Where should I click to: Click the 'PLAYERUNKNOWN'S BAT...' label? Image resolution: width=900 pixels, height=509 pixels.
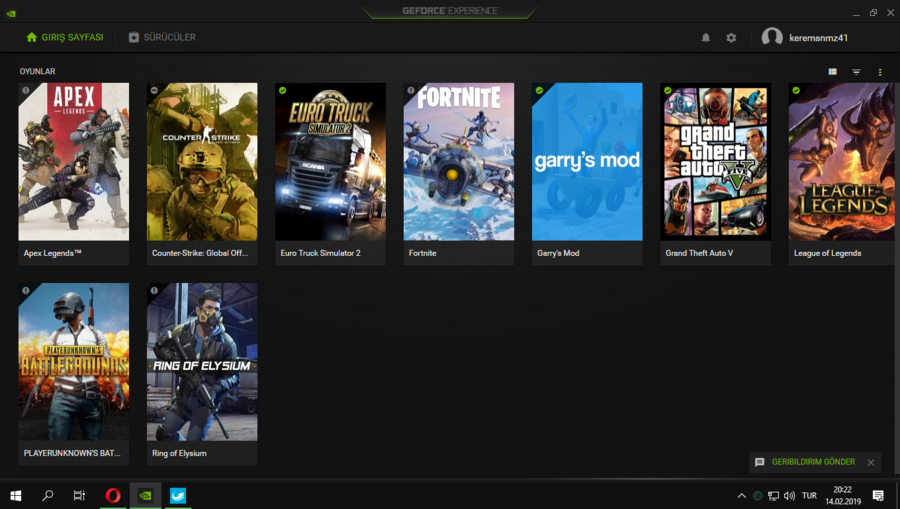coord(72,453)
